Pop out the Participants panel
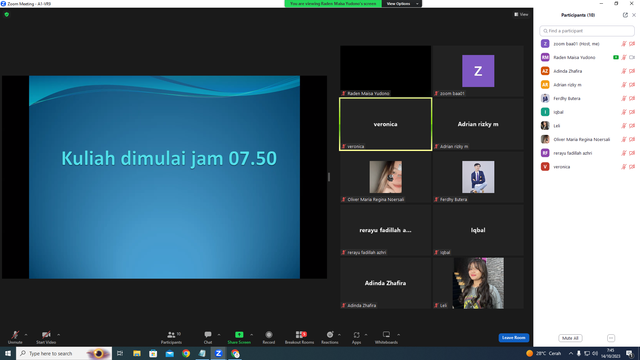The image size is (640, 360). [x=625, y=15]
